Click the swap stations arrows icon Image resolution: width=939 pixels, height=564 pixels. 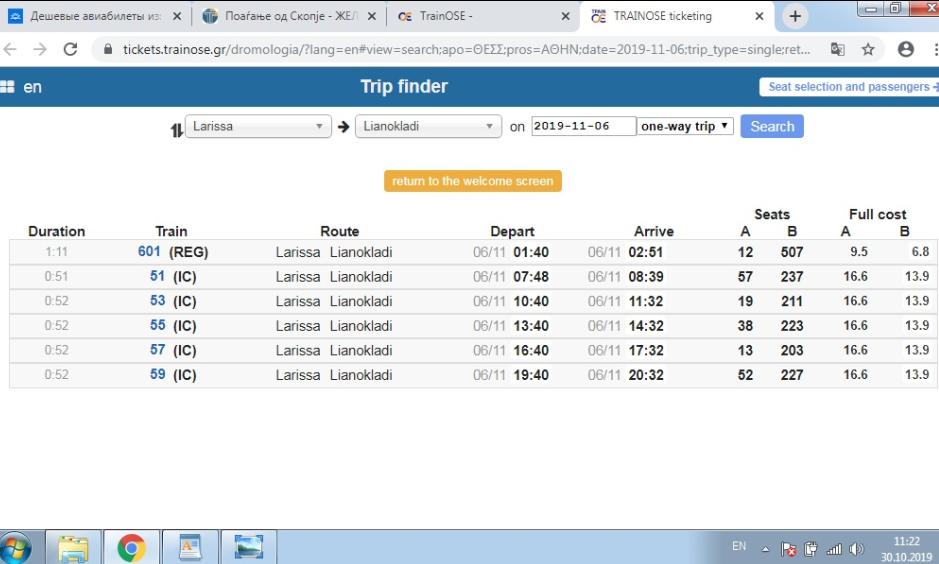tap(177, 128)
